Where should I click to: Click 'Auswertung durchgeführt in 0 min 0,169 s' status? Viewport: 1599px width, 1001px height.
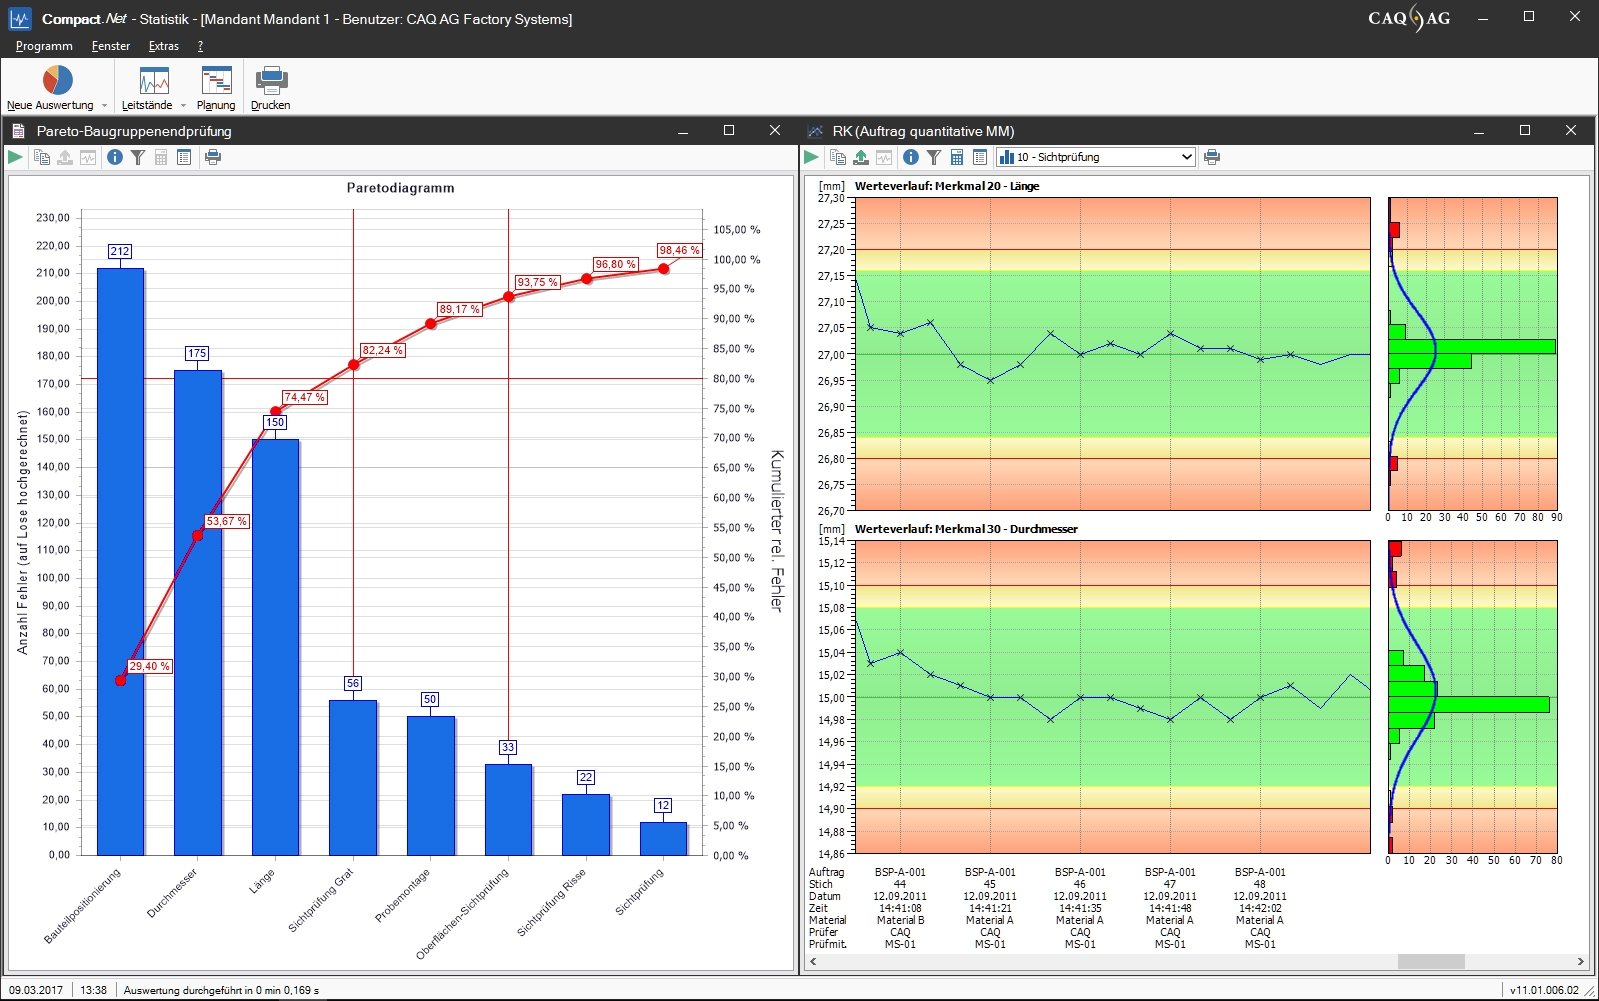(221, 990)
